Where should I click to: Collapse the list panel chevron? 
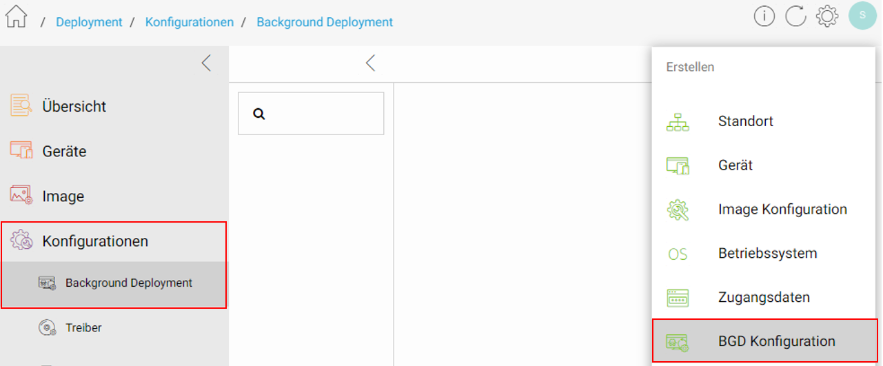(370, 63)
